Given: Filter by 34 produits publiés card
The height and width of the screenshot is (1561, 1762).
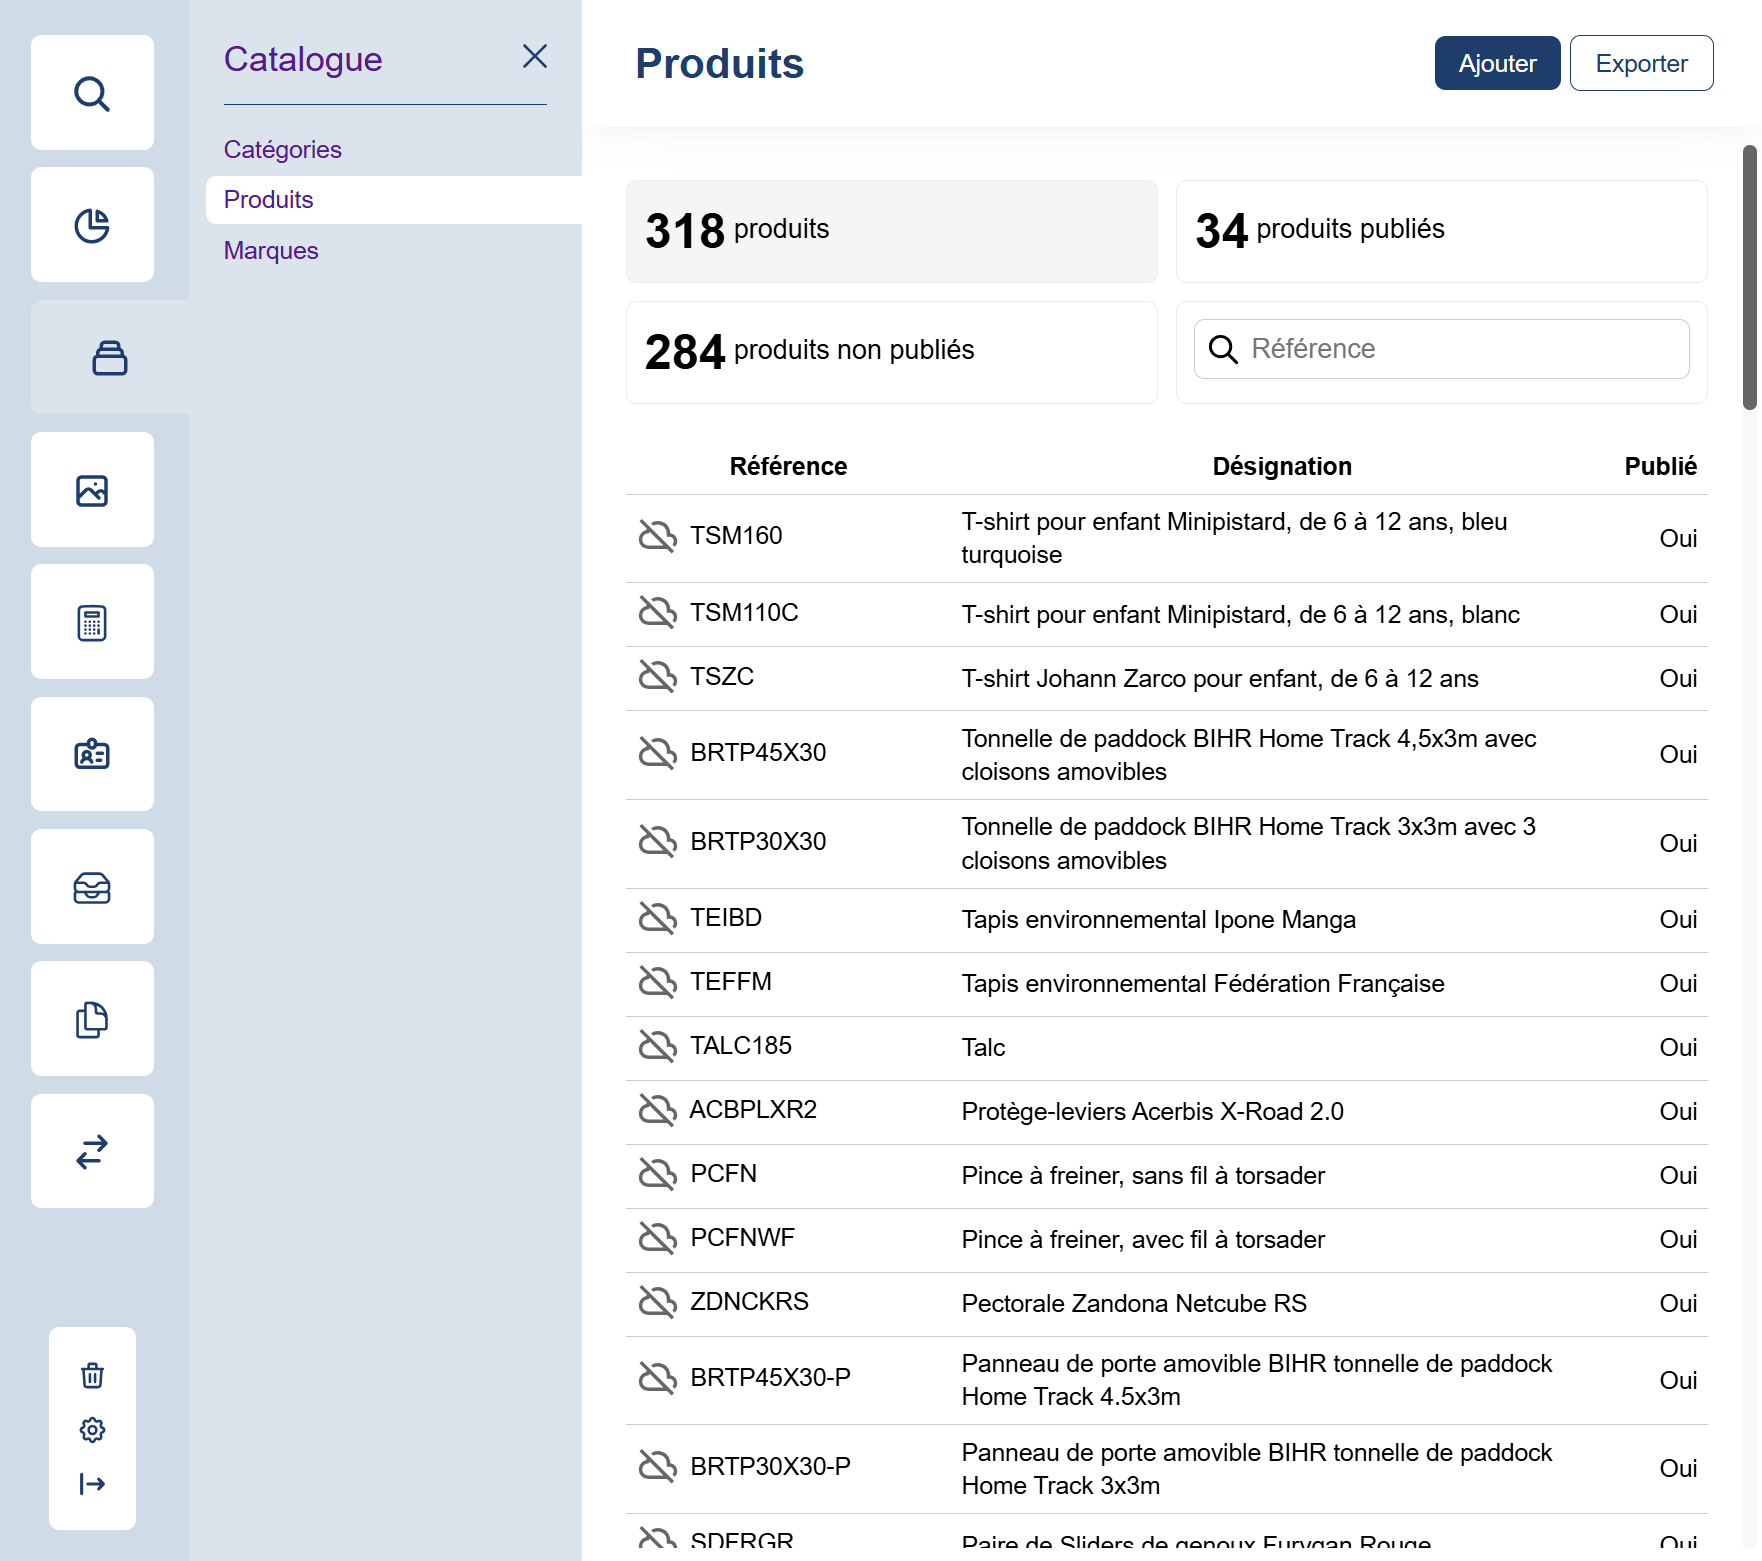Looking at the screenshot, I should [x=1440, y=231].
